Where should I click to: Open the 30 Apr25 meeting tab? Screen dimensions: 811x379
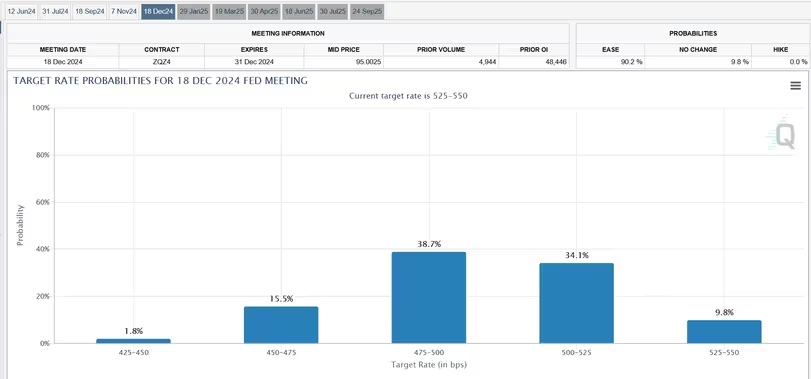coord(264,11)
